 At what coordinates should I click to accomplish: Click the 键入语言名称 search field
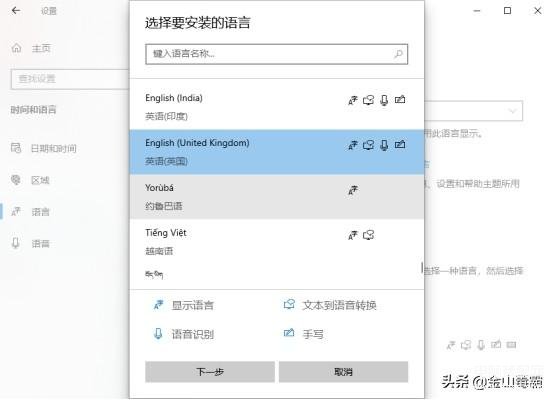tap(277, 54)
